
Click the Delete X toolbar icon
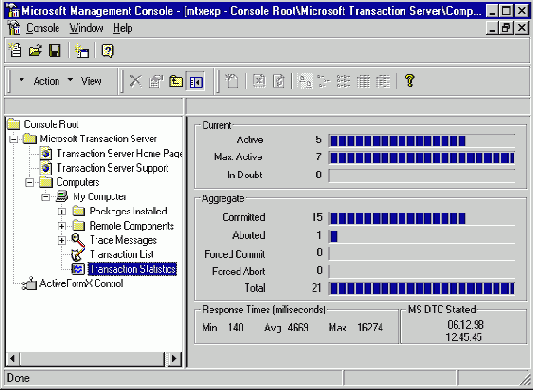(x=136, y=81)
